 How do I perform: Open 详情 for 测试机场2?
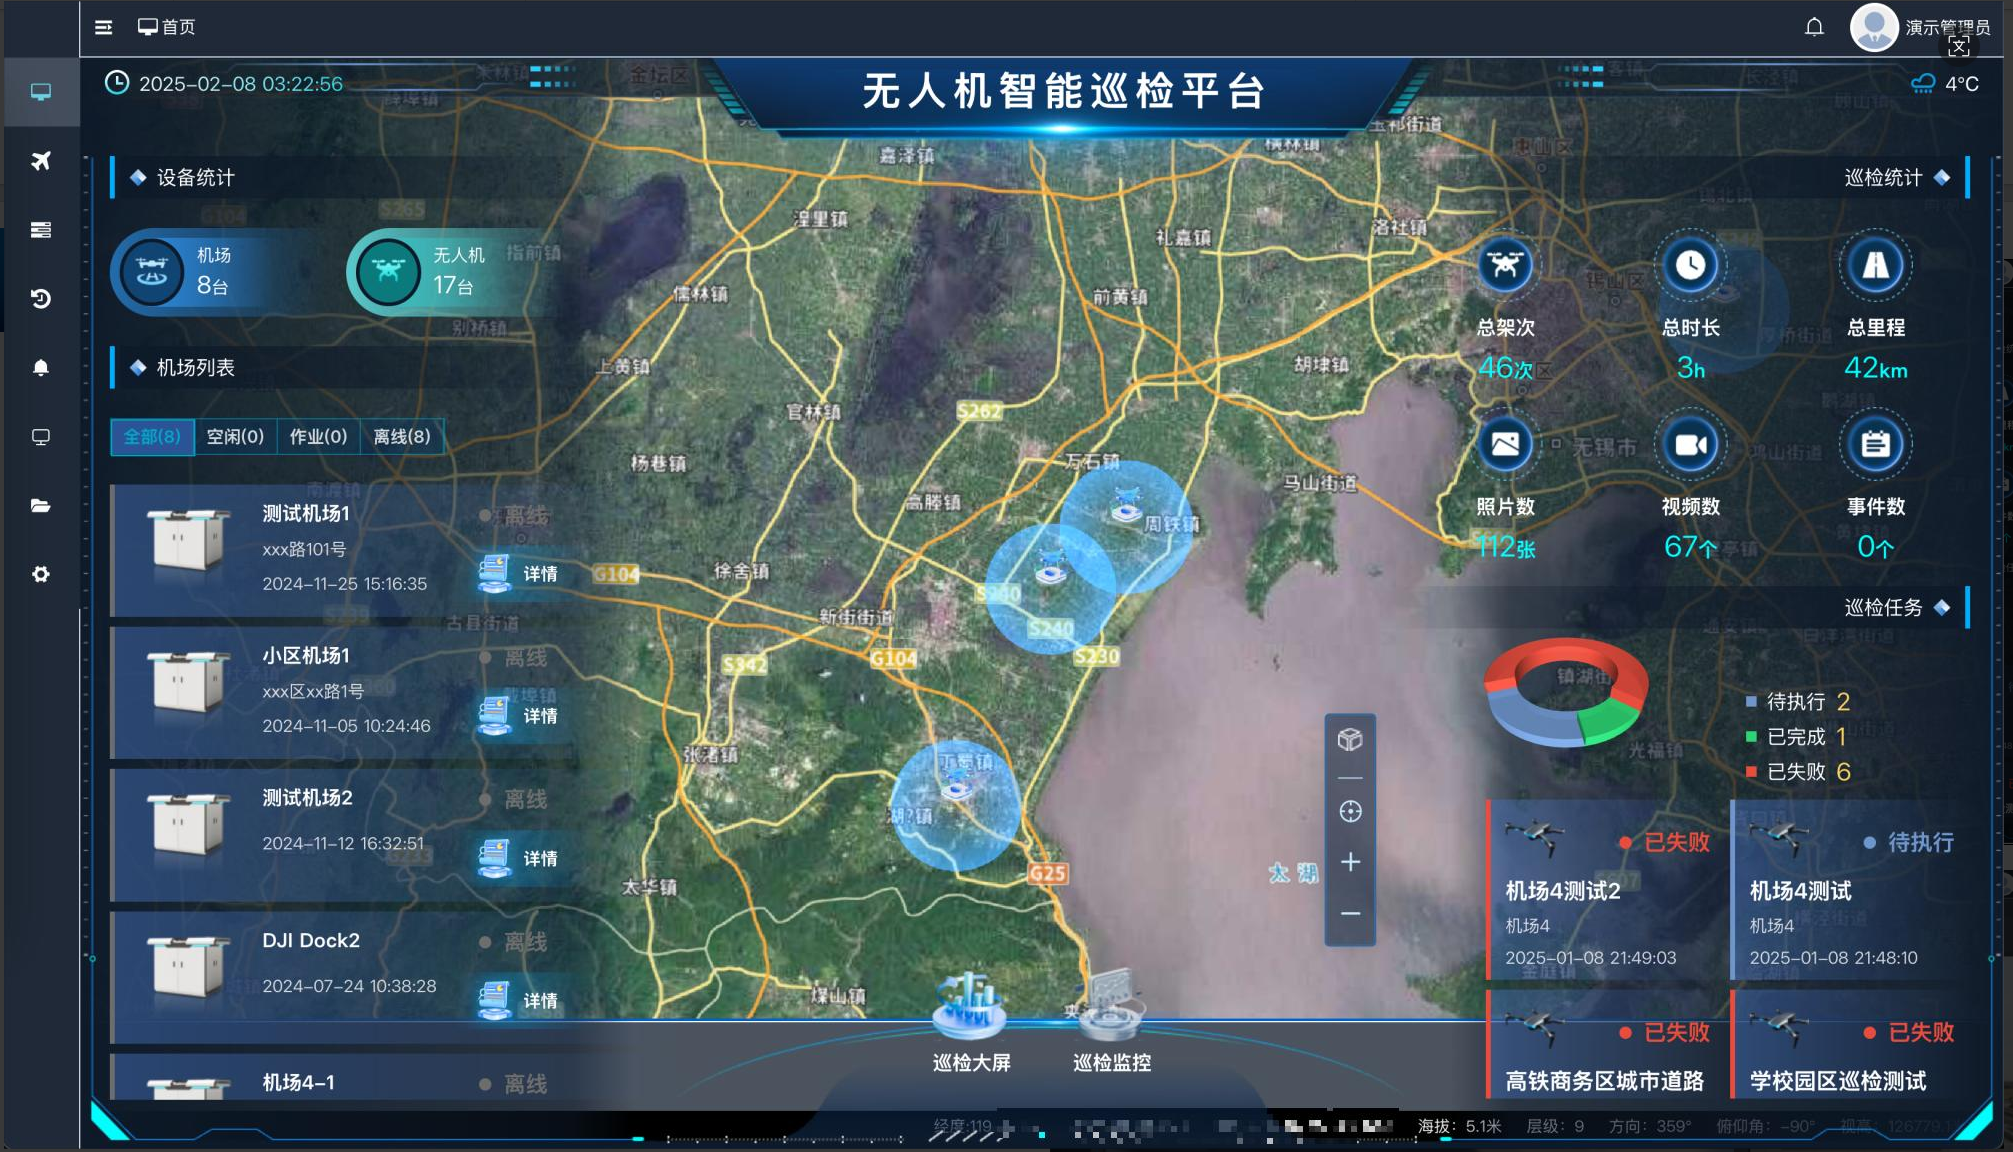pyautogui.click(x=520, y=859)
